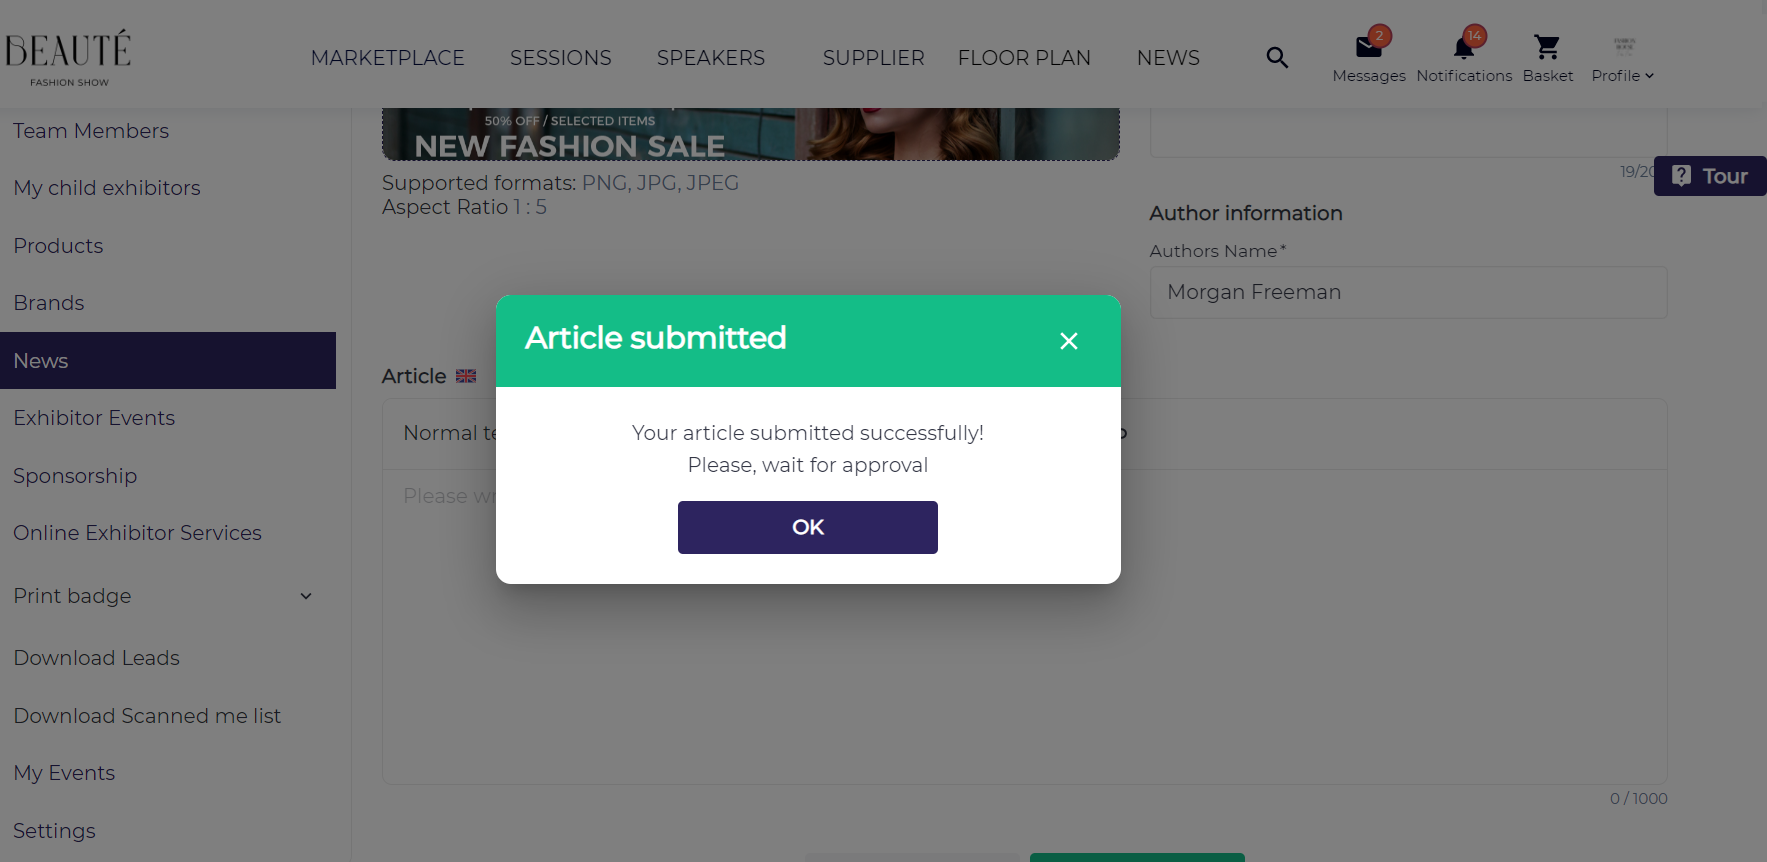Open Sponsorship in the sidebar
The image size is (1767, 862).
[75, 476]
